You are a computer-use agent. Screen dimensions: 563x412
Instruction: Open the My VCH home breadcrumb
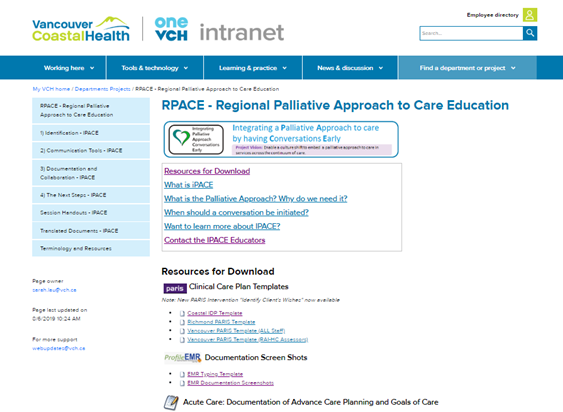(51, 89)
